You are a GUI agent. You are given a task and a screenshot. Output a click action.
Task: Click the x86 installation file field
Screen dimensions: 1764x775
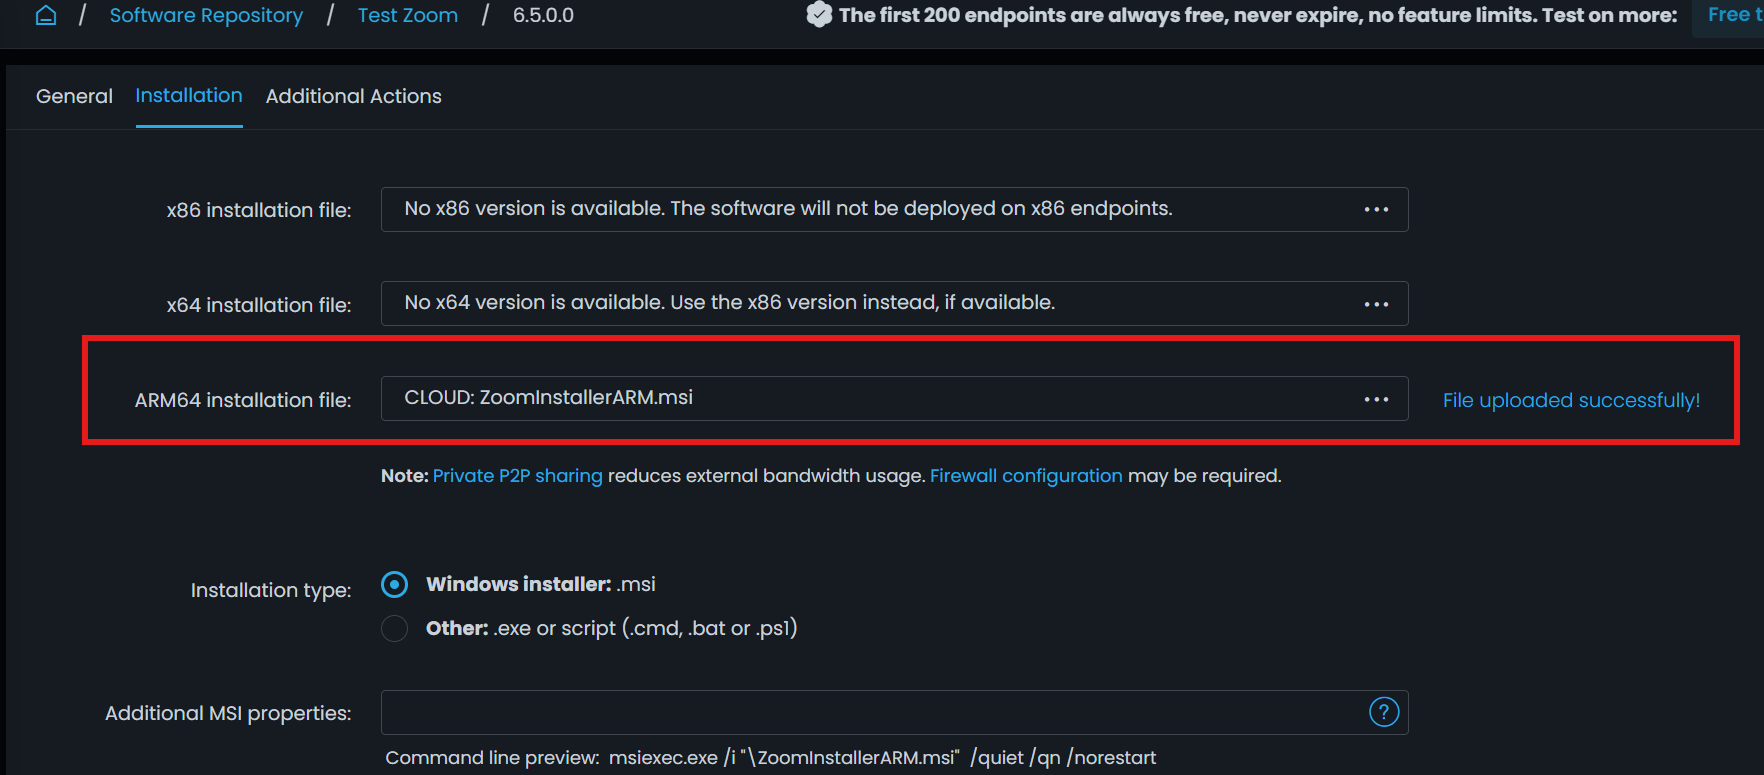pos(860,209)
